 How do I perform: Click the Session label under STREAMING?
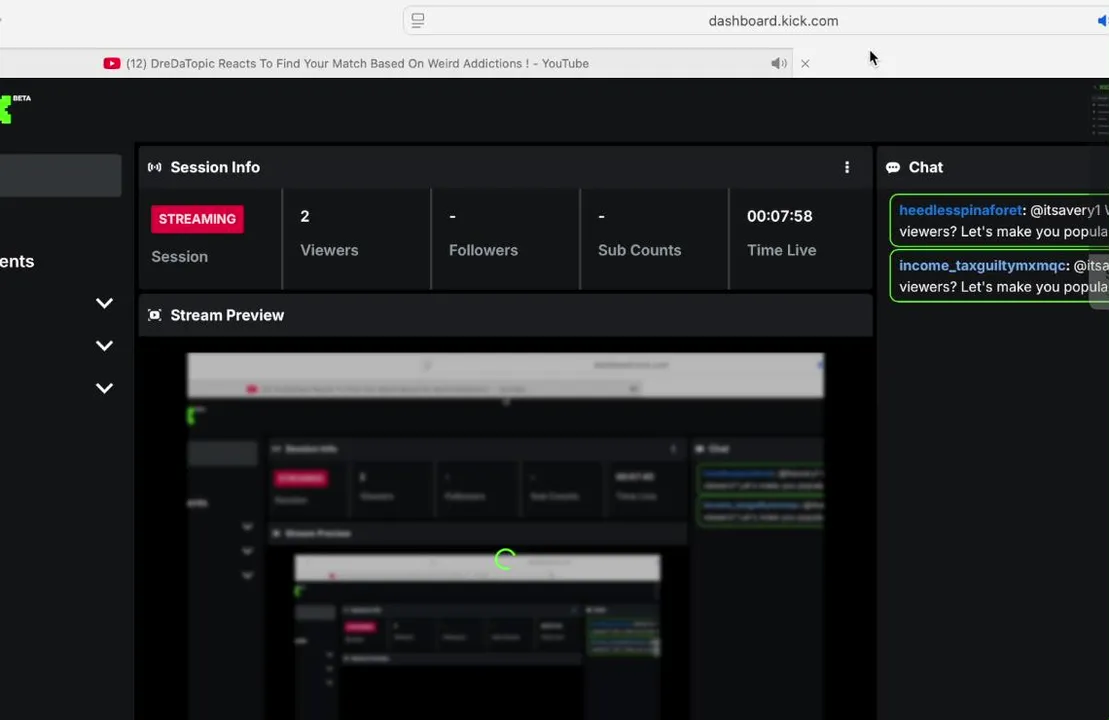pyautogui.click(x=180, y=257)
